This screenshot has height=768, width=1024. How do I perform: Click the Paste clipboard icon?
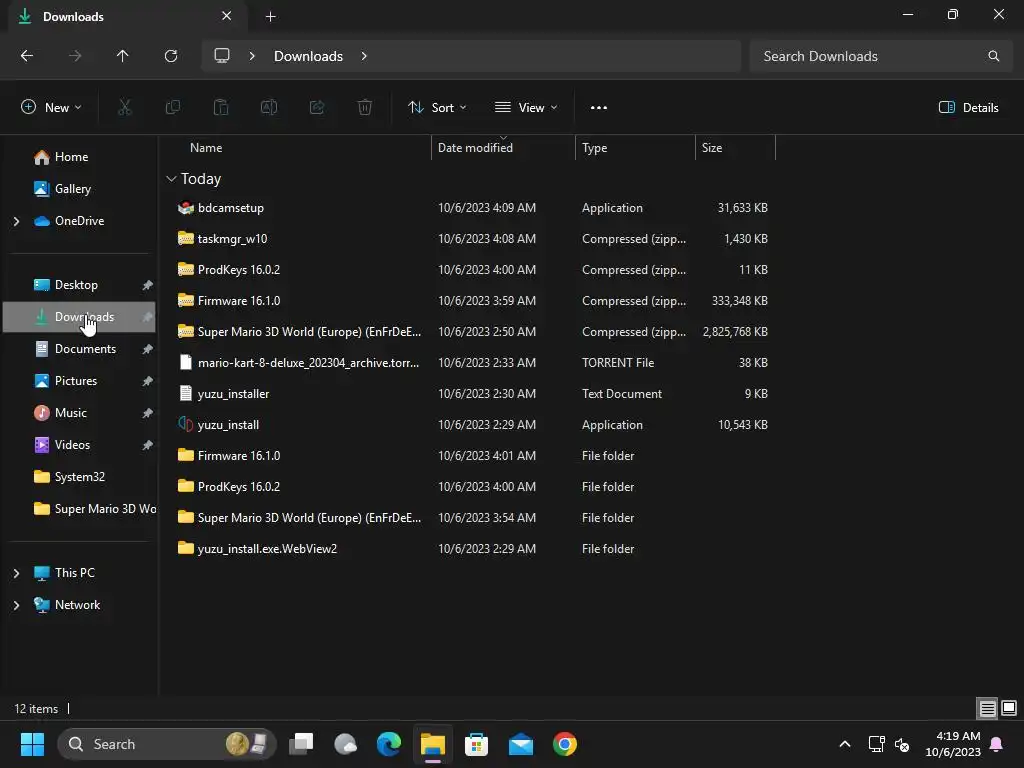(x=221, y=108)
